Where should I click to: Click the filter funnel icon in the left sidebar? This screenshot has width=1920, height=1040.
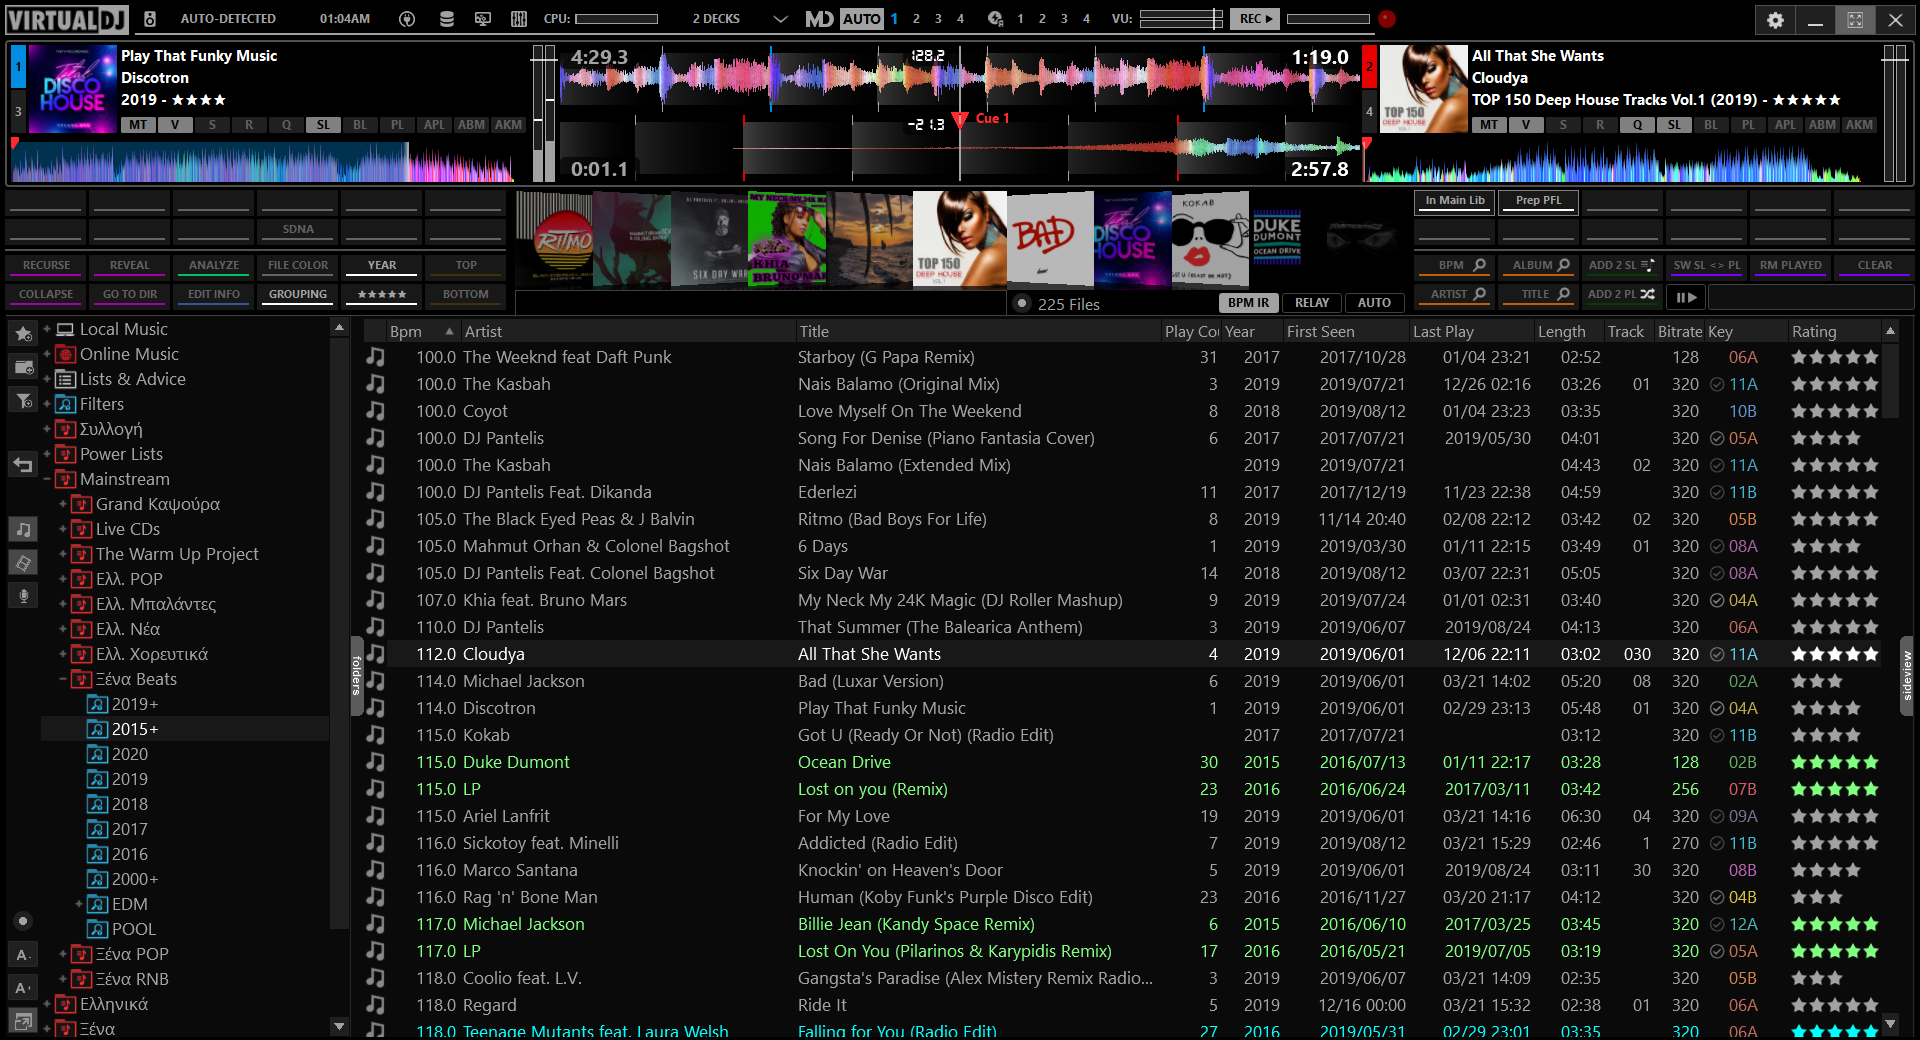23,401
